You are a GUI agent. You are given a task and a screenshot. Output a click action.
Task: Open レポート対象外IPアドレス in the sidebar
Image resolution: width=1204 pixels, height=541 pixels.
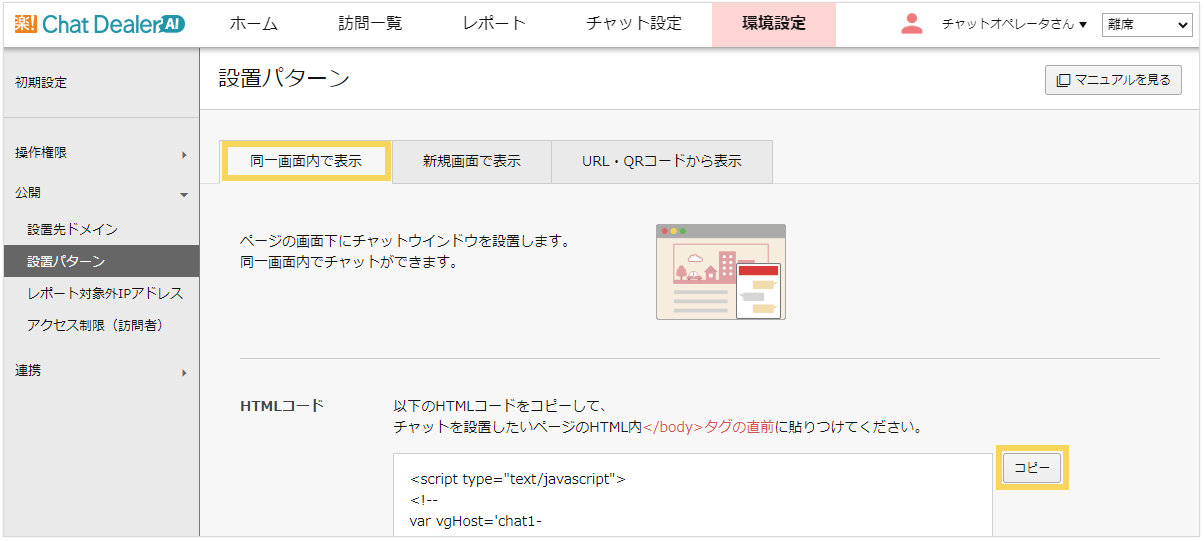(105, 293)
